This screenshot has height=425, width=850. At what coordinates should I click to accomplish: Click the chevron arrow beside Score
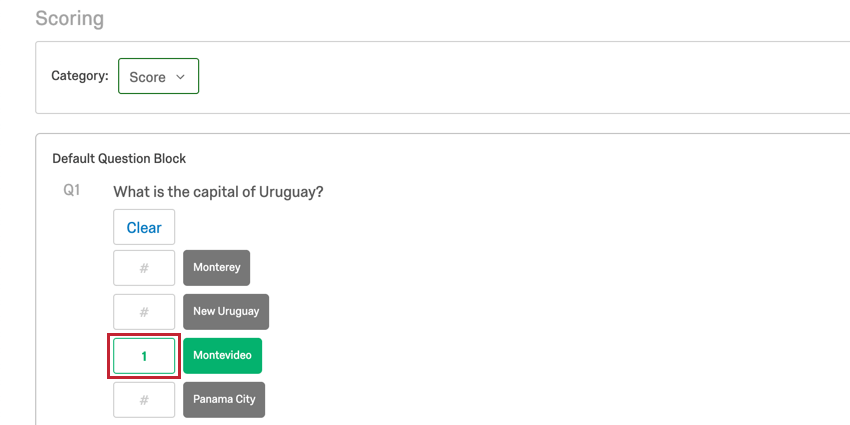tap(180, 77)
